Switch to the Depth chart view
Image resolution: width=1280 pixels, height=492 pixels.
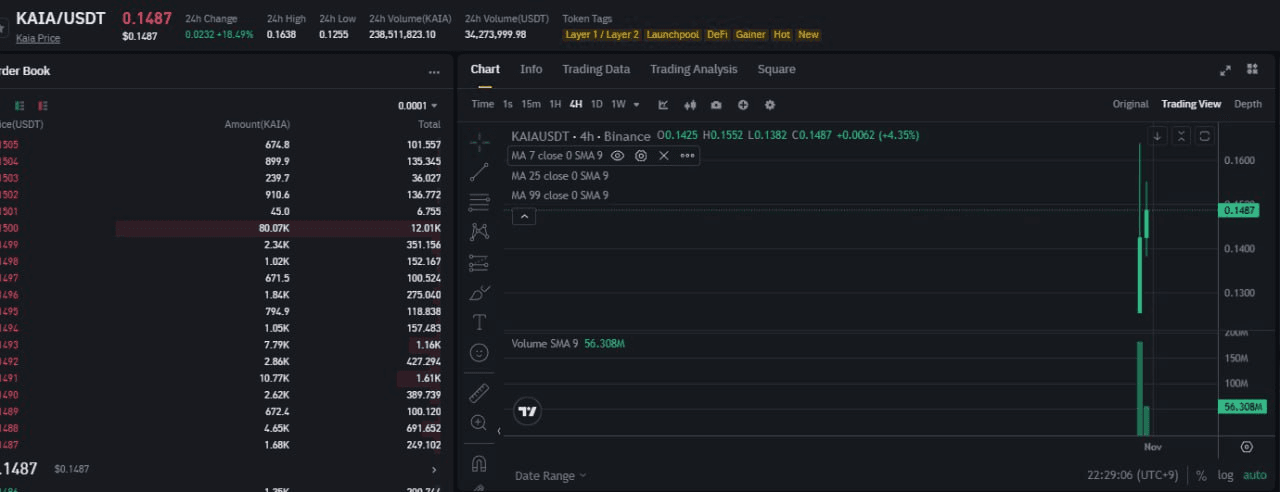1247,104
